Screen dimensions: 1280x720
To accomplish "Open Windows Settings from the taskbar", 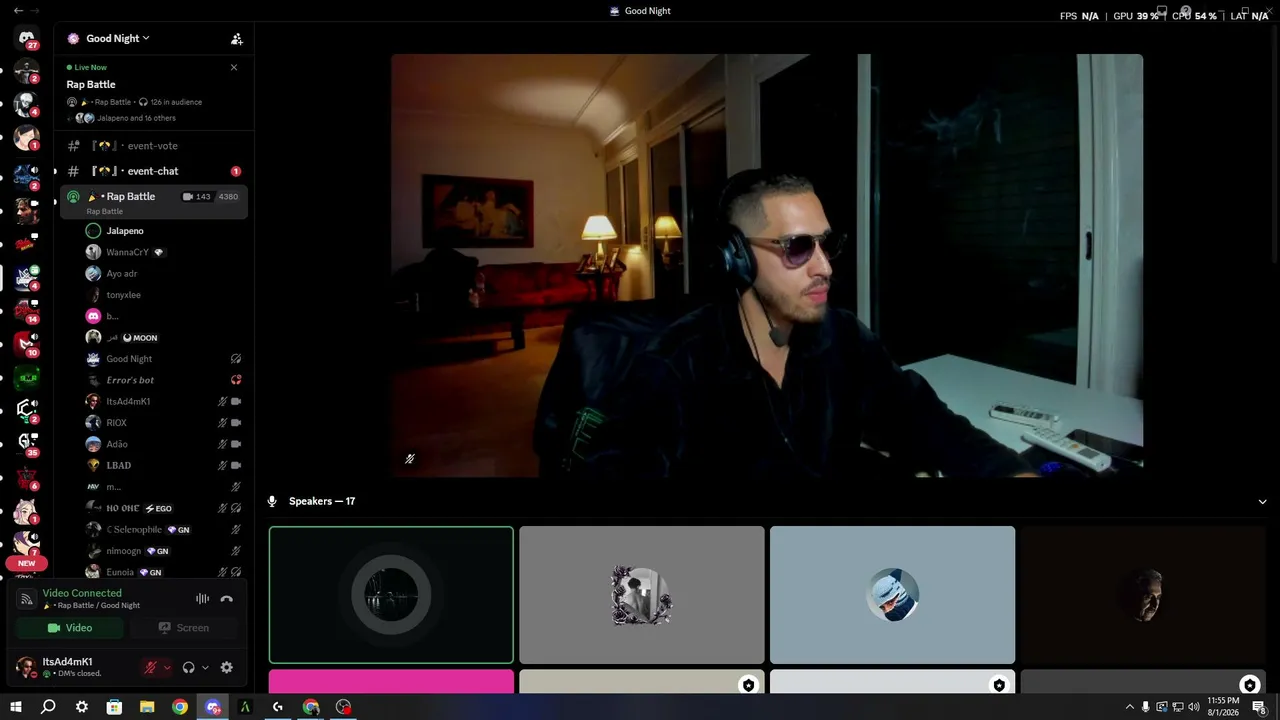I will tap(81, 707).
